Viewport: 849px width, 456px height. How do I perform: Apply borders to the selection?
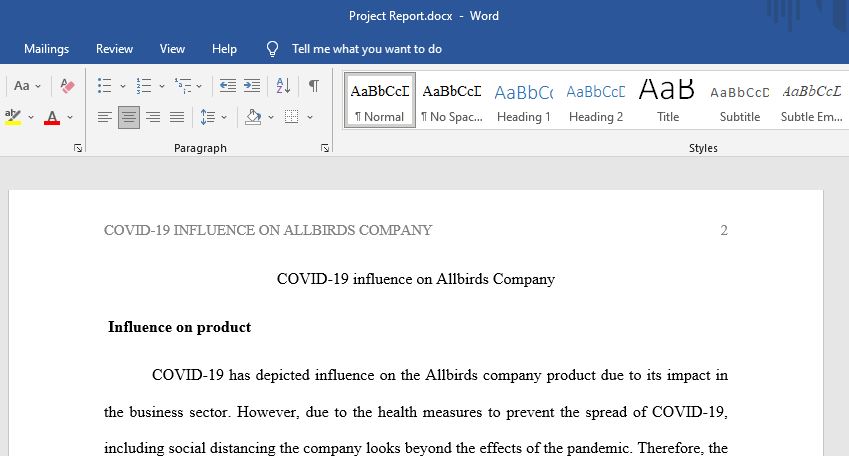click(292, 117)
